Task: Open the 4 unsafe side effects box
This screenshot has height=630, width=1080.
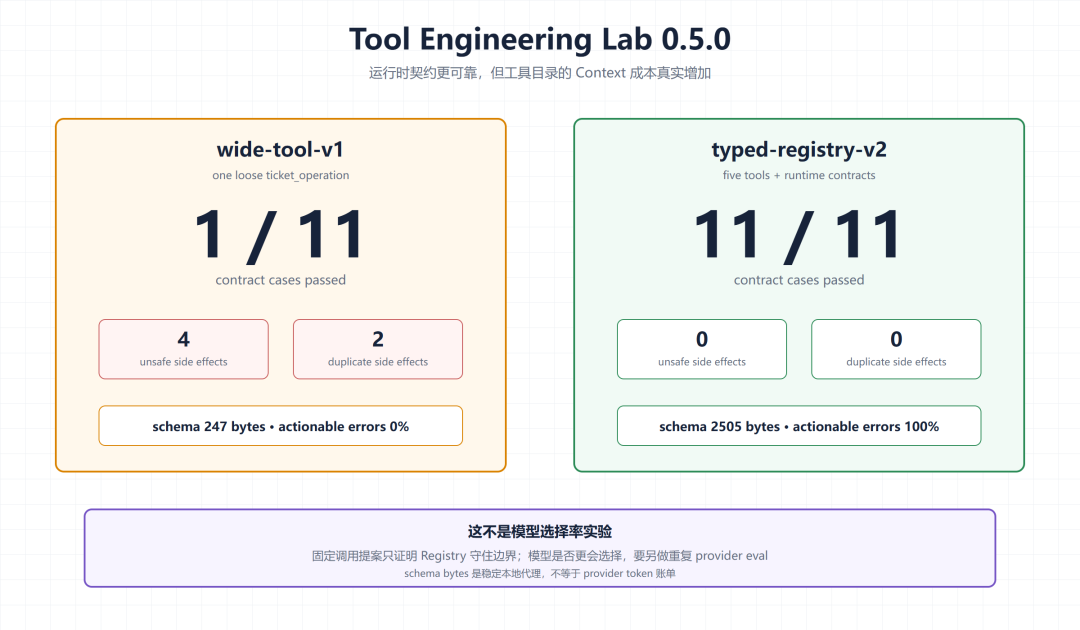Action: tap(183, 349)
